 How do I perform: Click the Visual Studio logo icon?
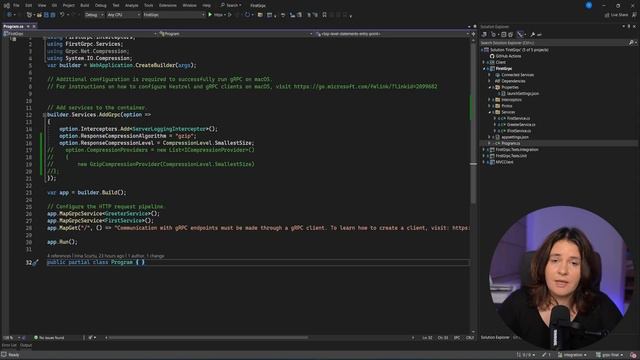coord(7,6)
